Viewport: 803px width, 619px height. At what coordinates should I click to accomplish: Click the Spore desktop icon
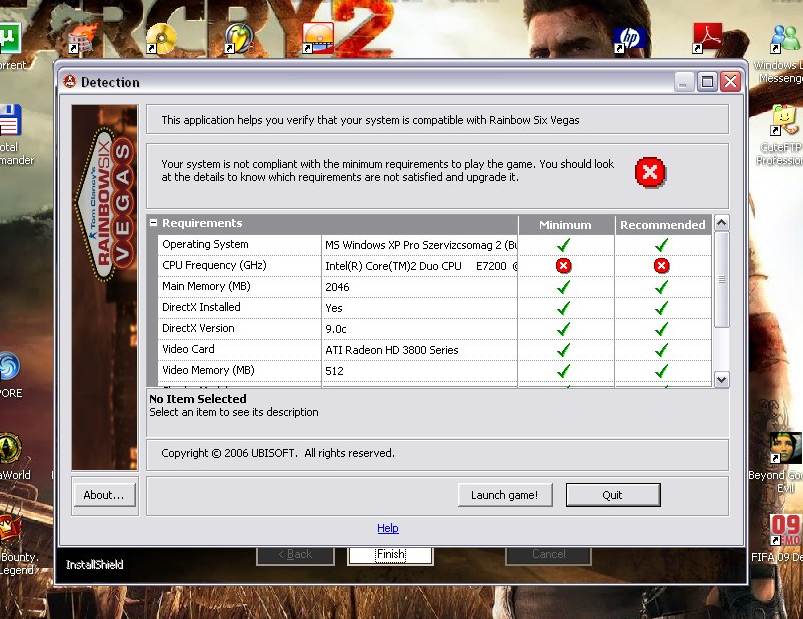pos(8,368)
